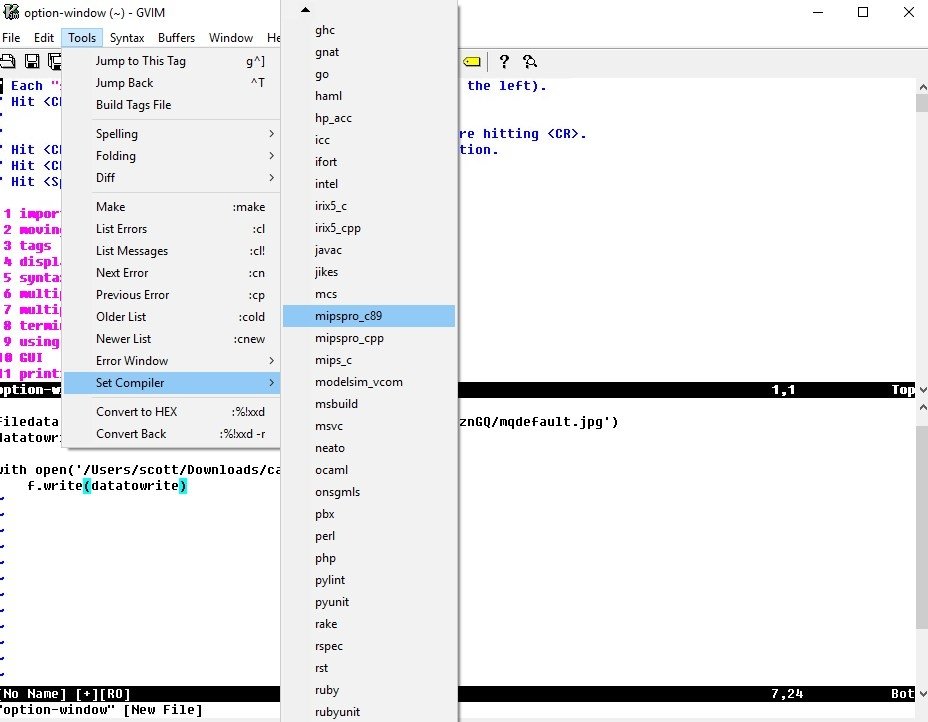Select Jump Back in Tools menu

pyautogui.click(x=172, y=83)
